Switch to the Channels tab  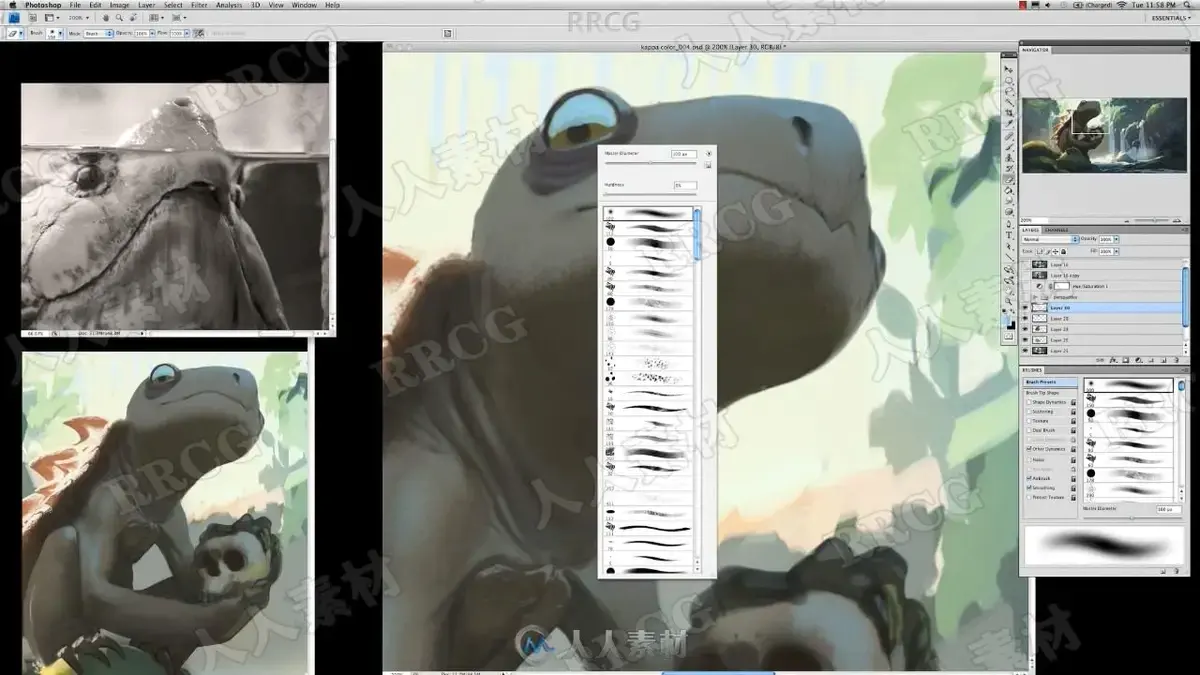(x=1057, y=230)
